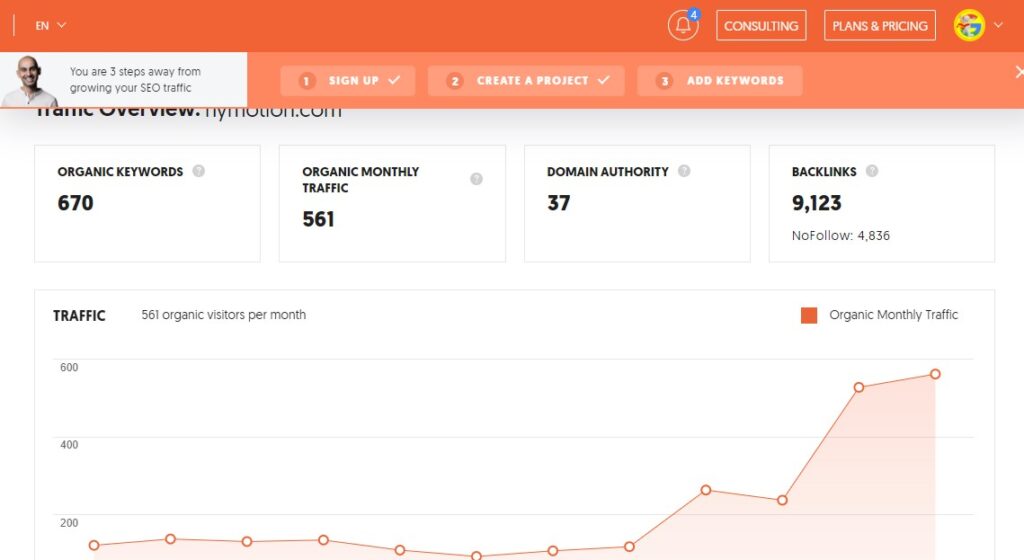Close the onboarding steps banner
This screenshot has width=1024, height=560.
point(1019,72)
